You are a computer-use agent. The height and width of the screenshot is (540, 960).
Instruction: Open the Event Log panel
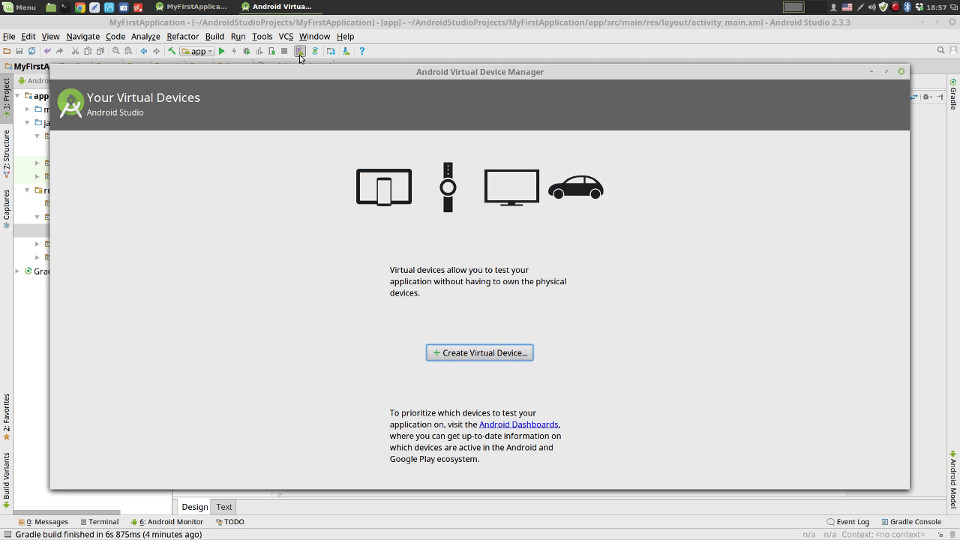tap(848, 522)
